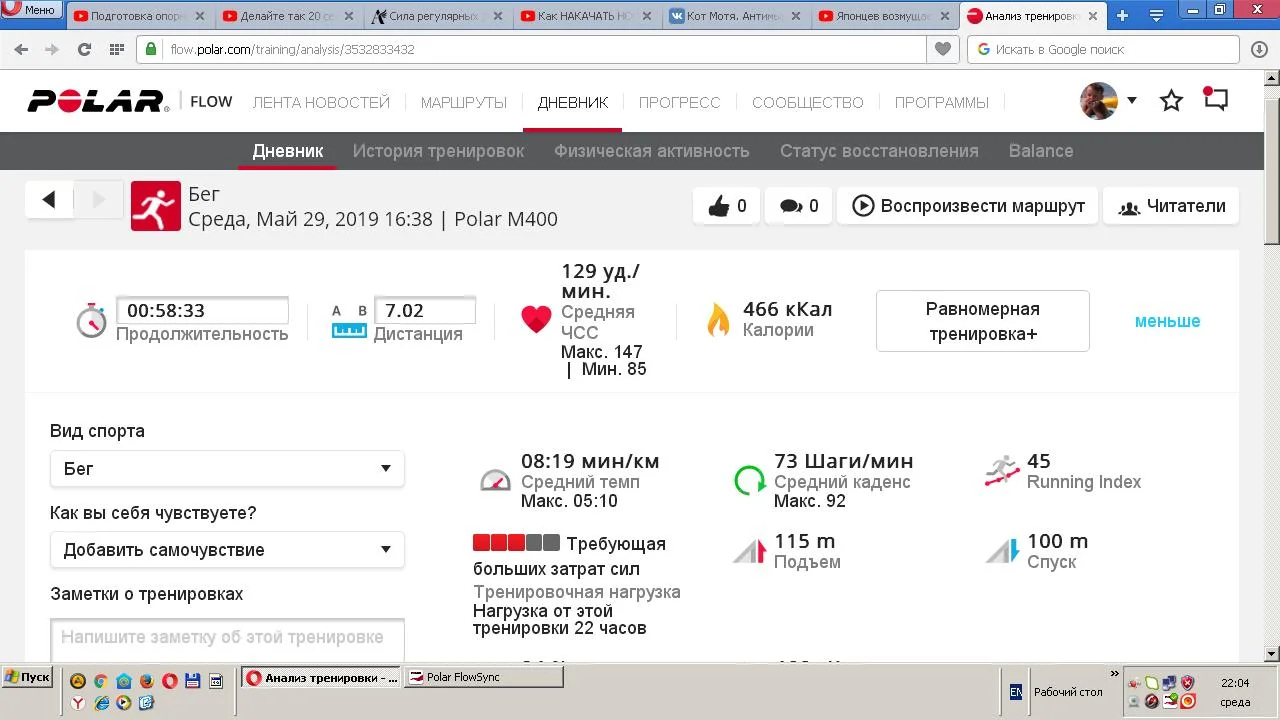Switch to Статус восстановления subtab
The width and height of the screenshot is (1280, 720).
pyautogui.click(x=879, y=151)
